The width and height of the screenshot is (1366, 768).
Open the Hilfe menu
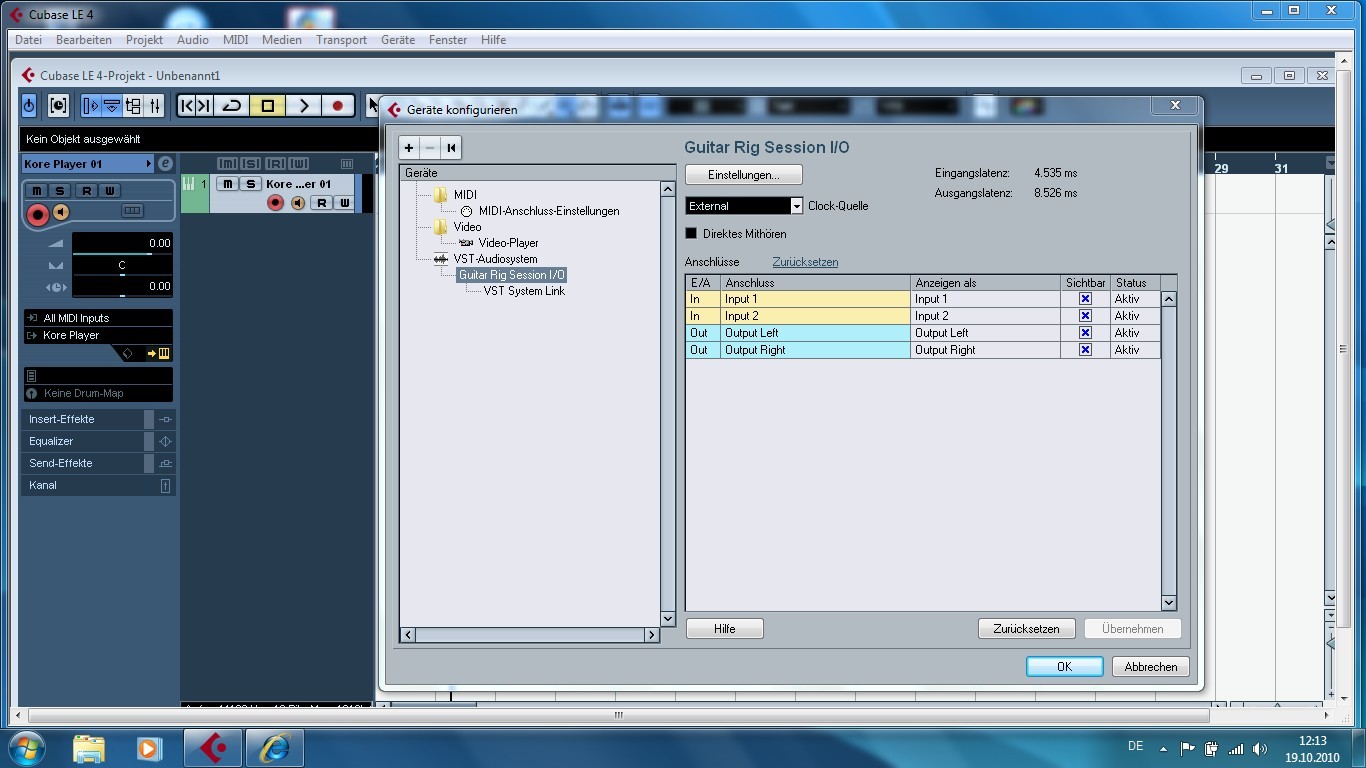click(493, 40)
